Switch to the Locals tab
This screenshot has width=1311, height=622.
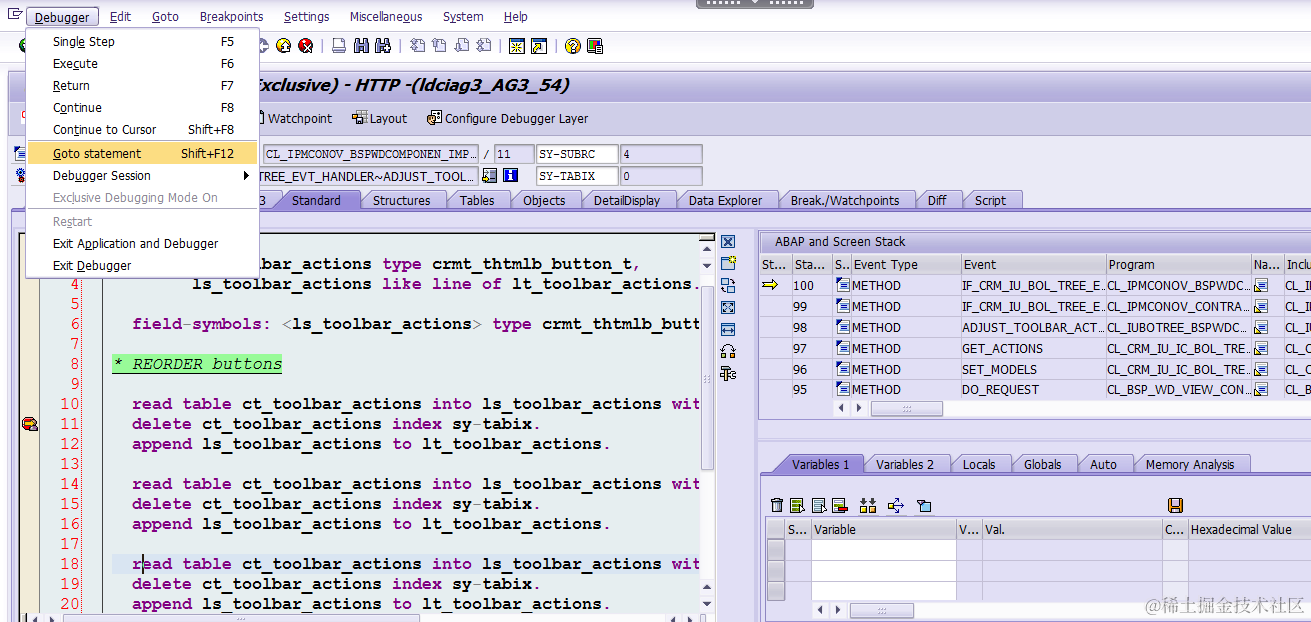pyautogui.click(x=978, y=464)
